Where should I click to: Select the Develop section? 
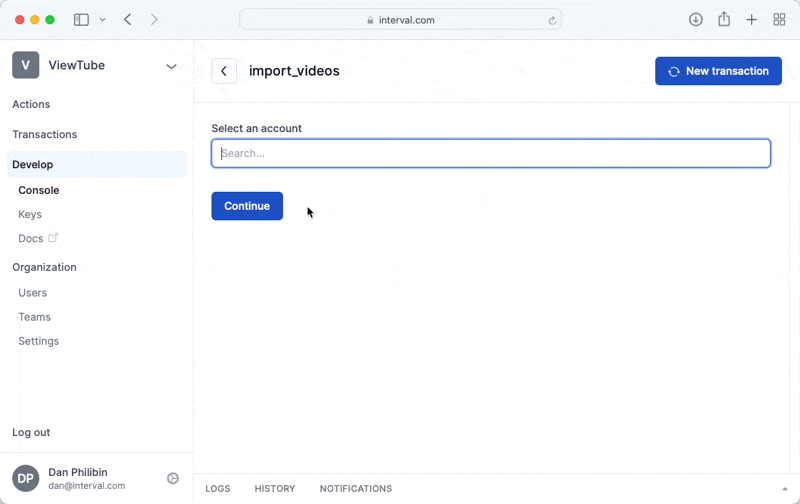(97, 164)
